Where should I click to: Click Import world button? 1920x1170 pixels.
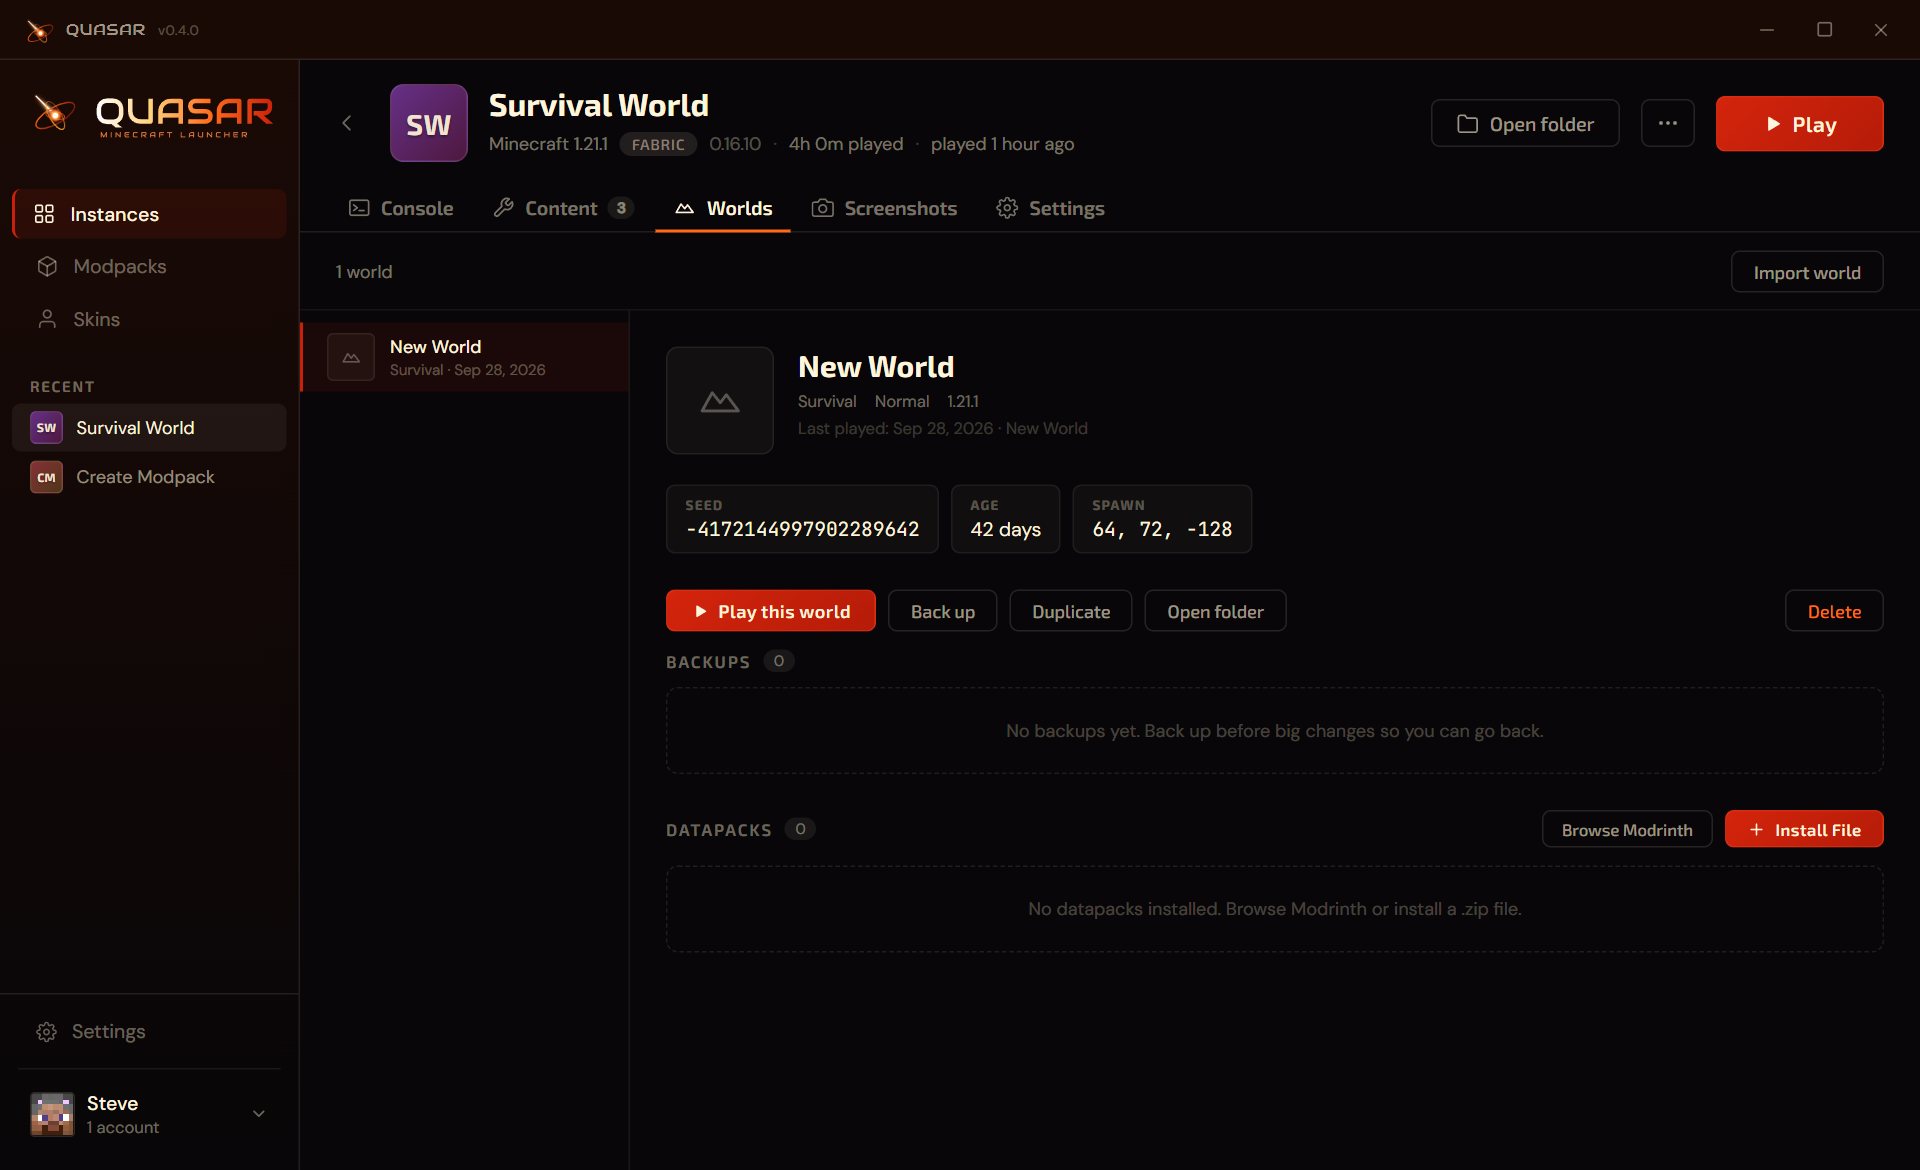click(x=1806, y=272)
